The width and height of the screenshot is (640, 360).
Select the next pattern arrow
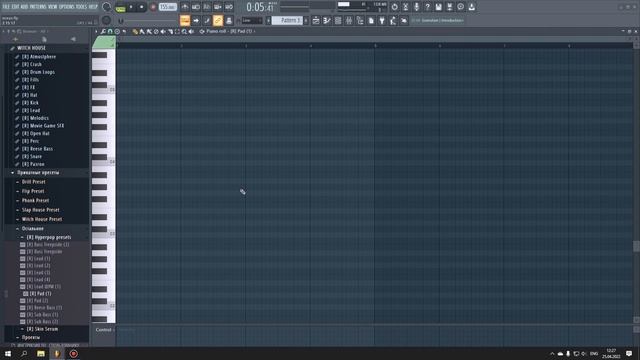pos(306,20)
